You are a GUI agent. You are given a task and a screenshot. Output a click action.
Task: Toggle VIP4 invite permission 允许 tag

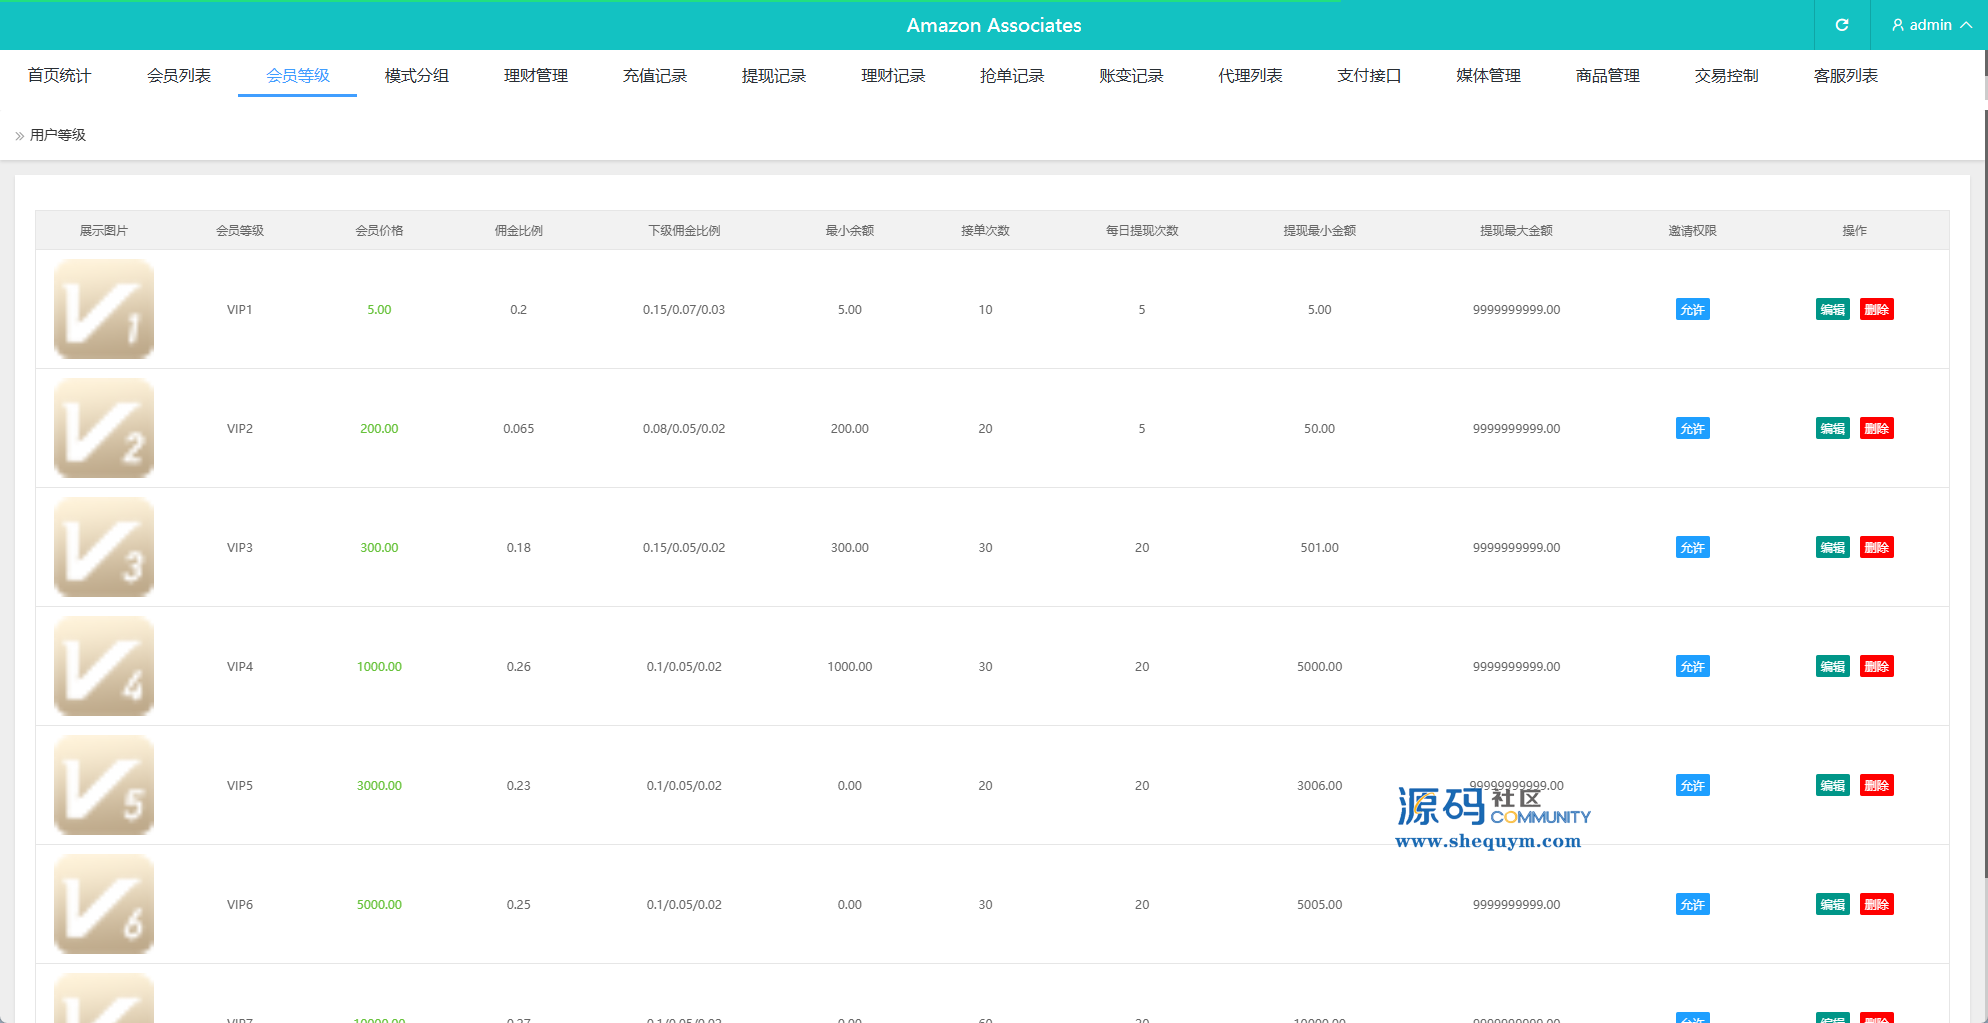(1692, 667)
